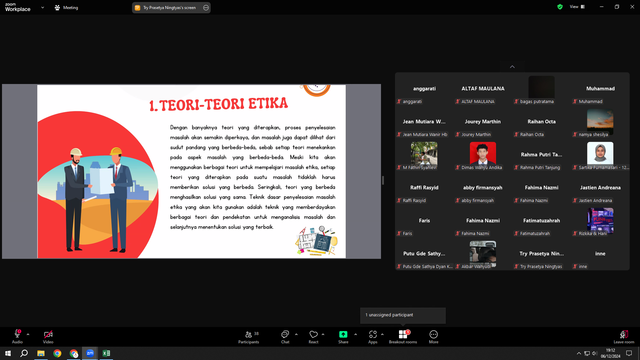640x360 pixels.
Task: Open the options icon on the screen share tab
Action: click(206, 7)
